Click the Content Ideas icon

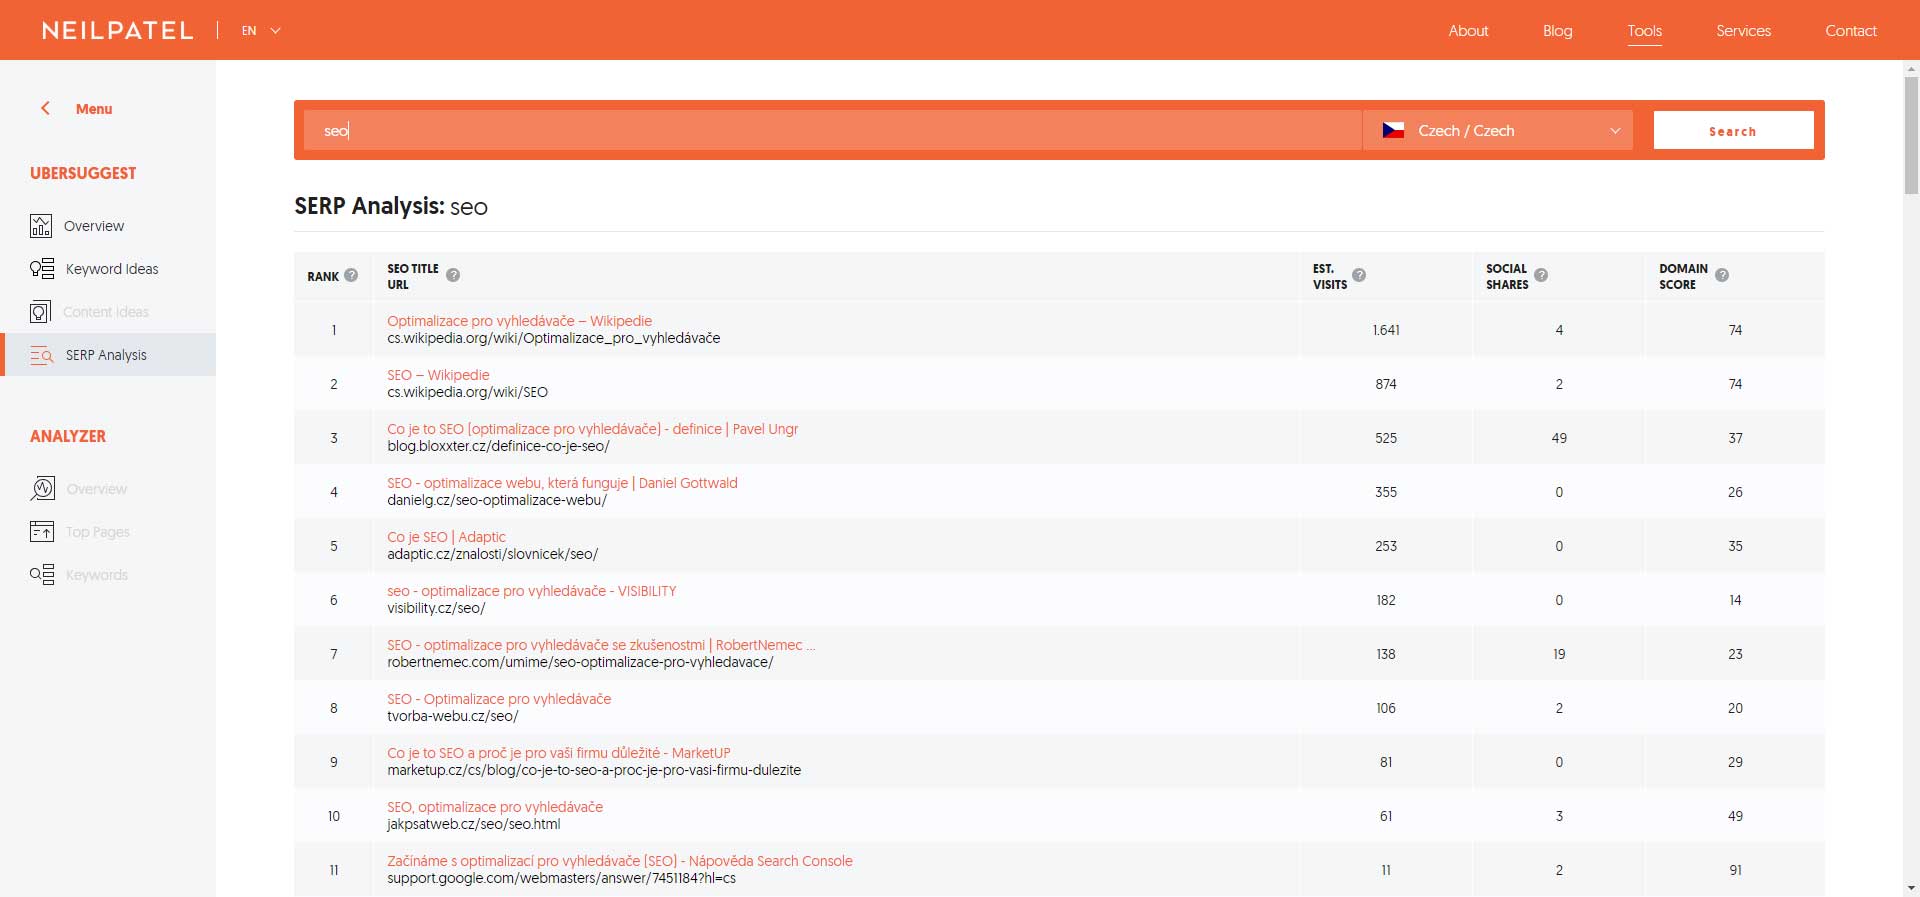click(40, 312)
